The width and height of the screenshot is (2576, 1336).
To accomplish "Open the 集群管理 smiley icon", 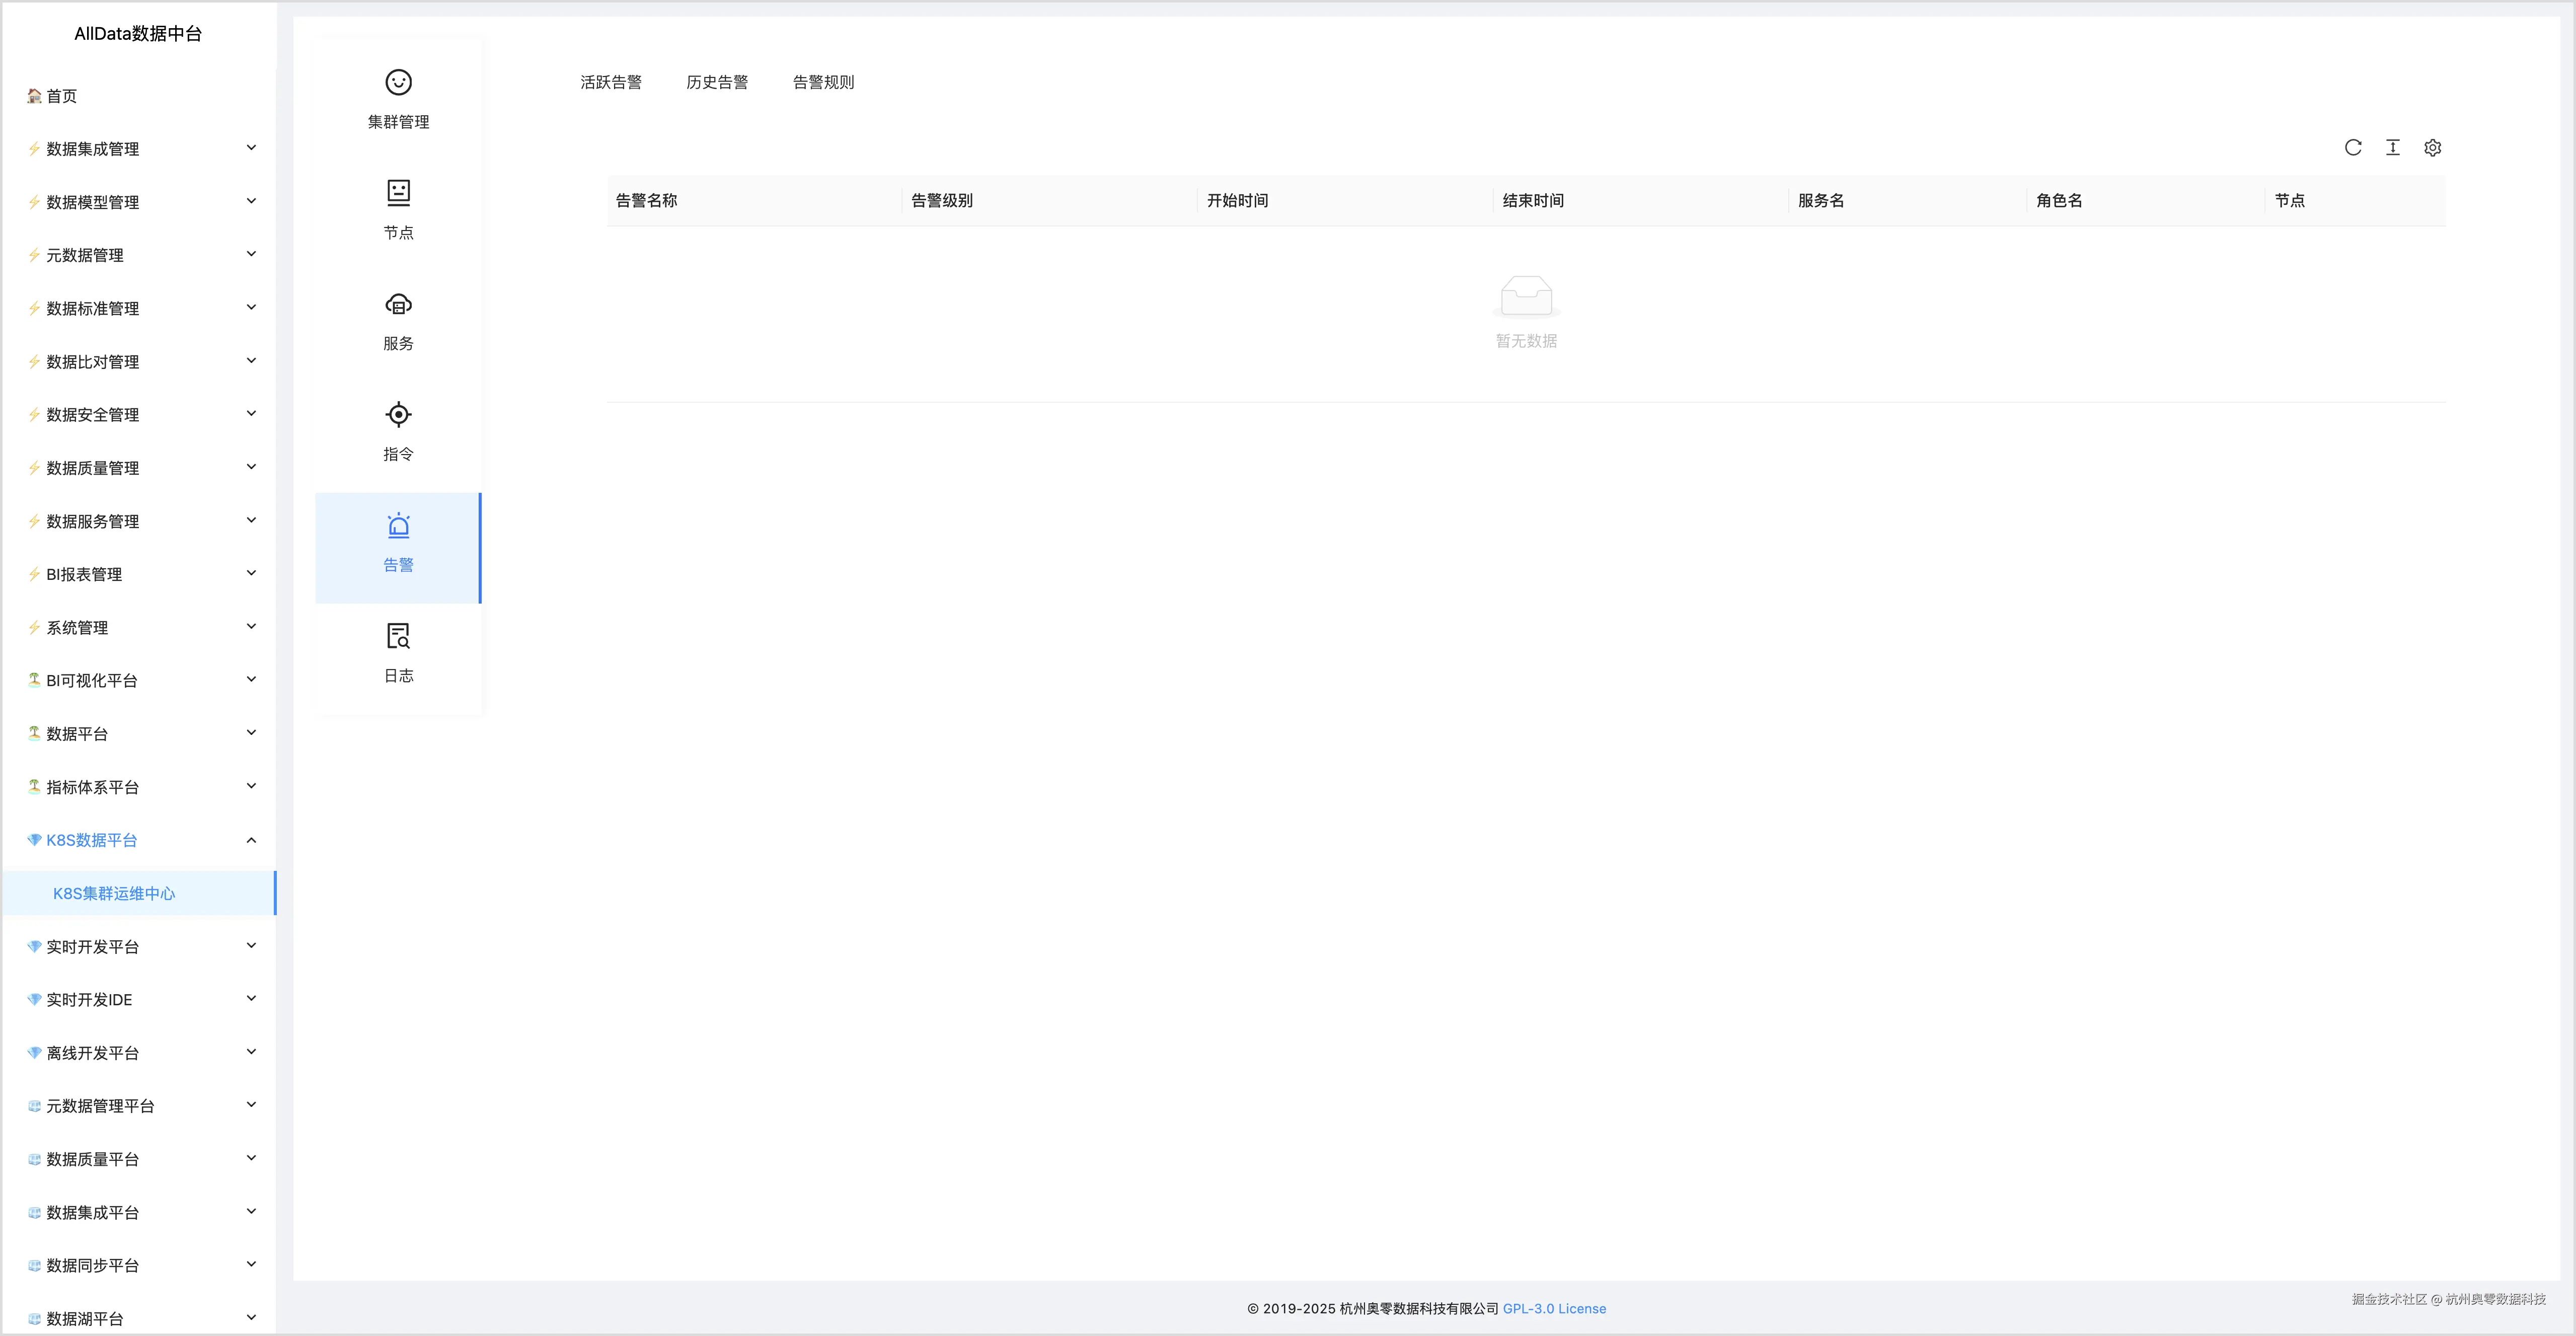I will 398,83.
